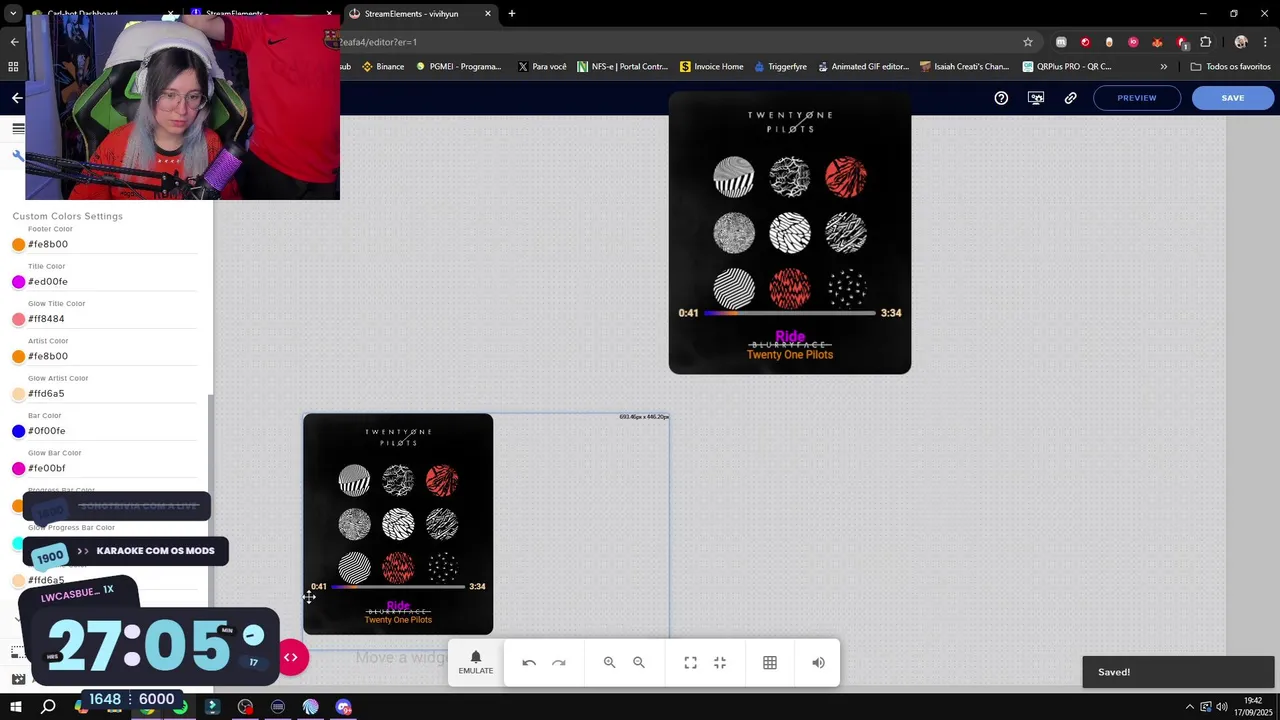Open Artist Color orange swatch
1280x720 pixels.
click(x=18, y=356)
